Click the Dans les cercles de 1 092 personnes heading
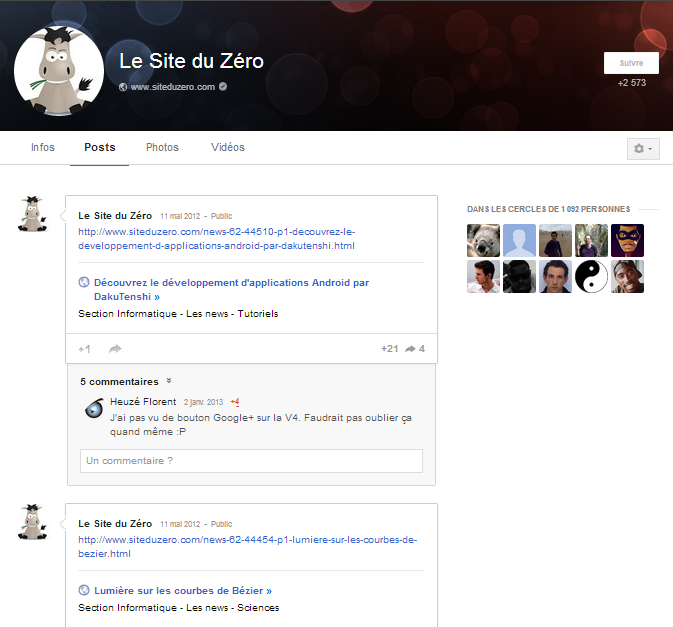Viewport: 673px width, 627px height. (549, 209)
